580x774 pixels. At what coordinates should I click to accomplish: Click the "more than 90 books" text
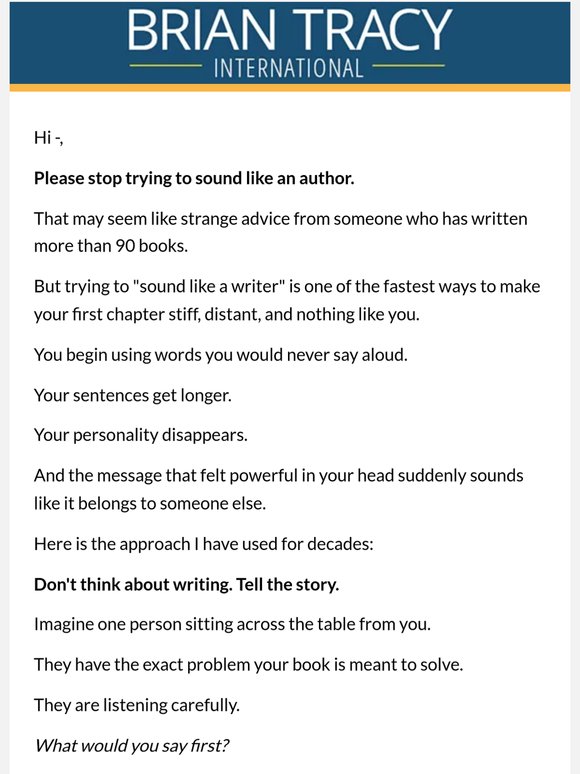[x=111, y=246]
